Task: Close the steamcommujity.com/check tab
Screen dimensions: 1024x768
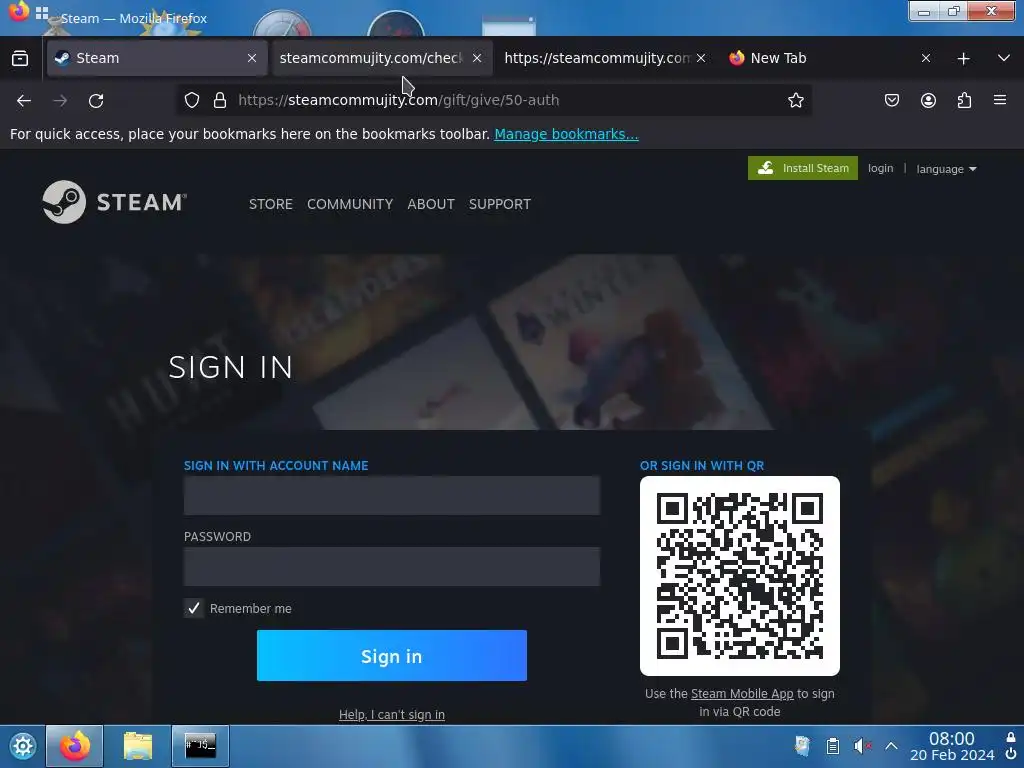Action: coord(477,58)
